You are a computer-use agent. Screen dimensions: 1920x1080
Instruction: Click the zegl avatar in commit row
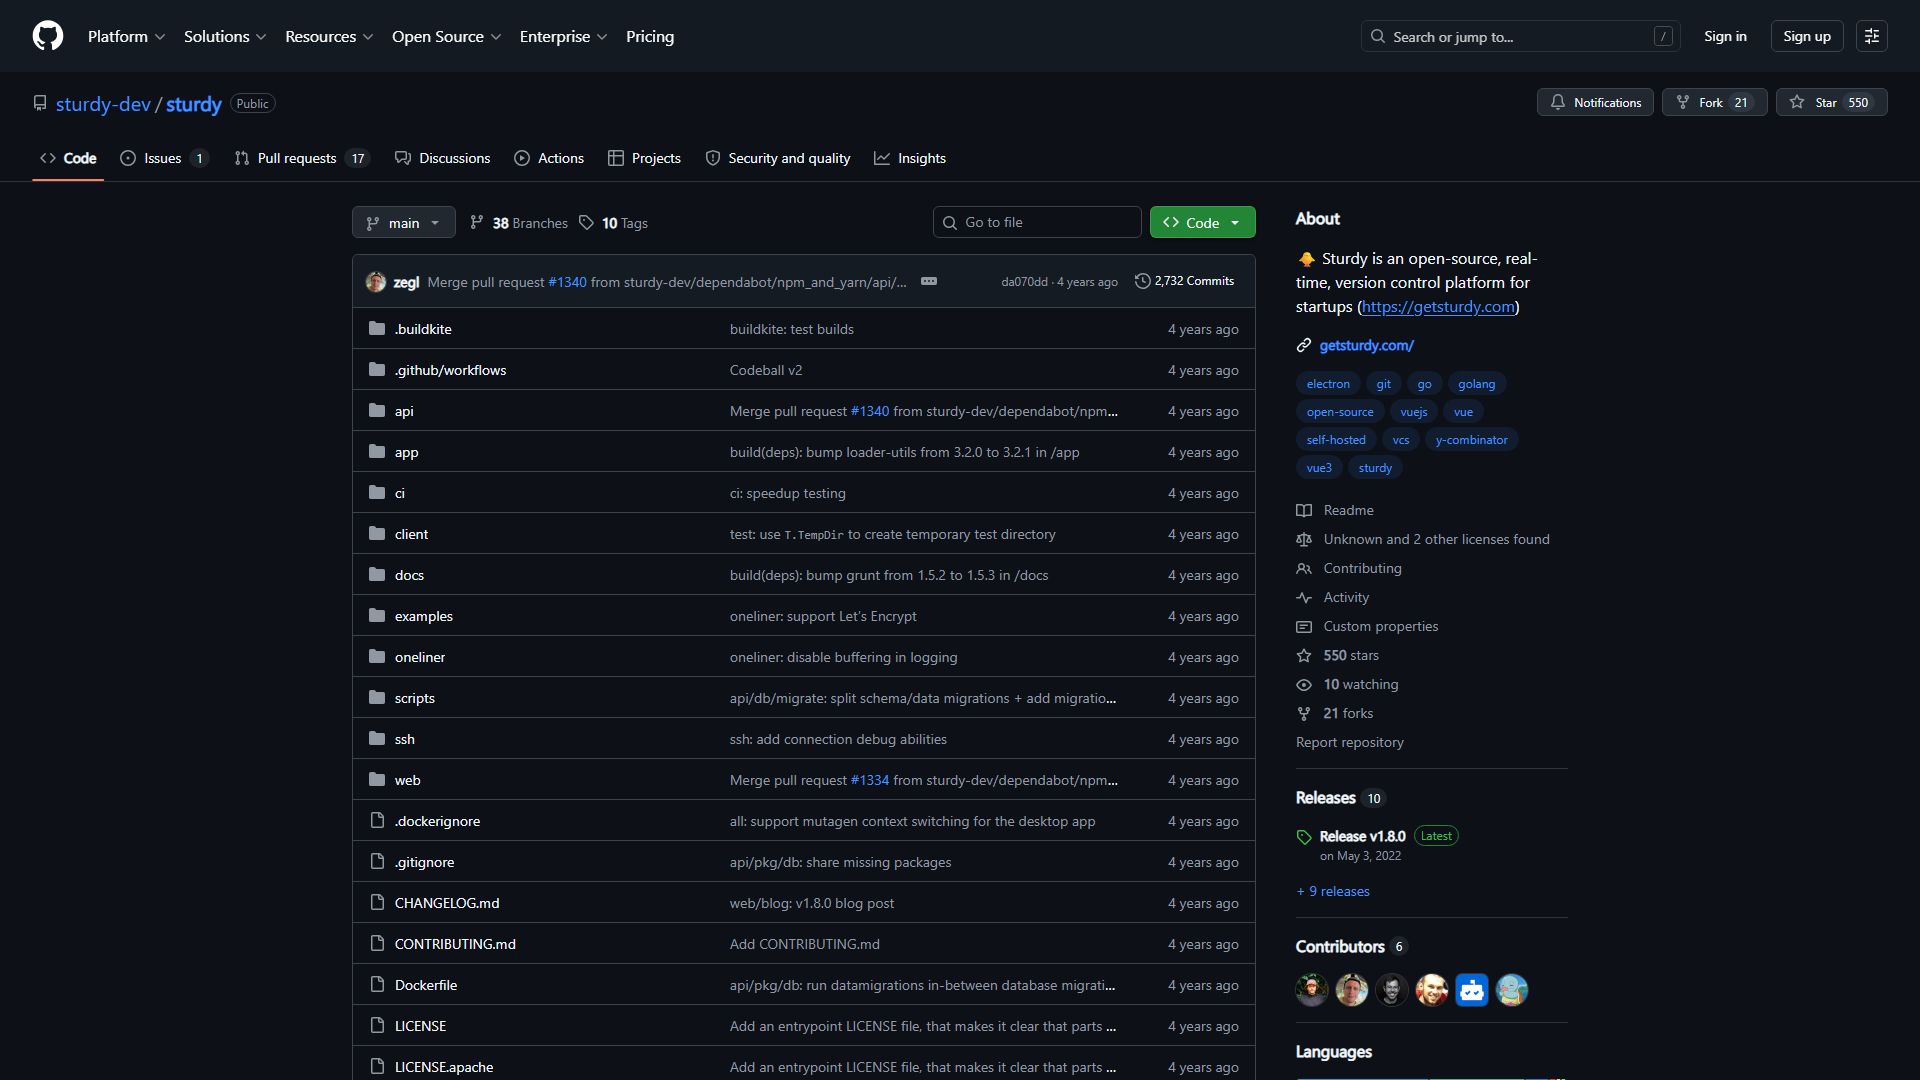coord(376,282)
